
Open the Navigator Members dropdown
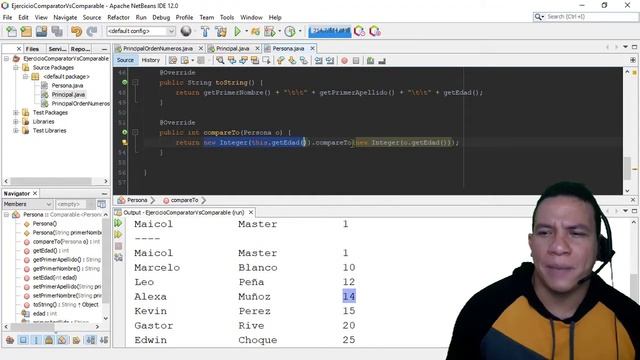27,204
